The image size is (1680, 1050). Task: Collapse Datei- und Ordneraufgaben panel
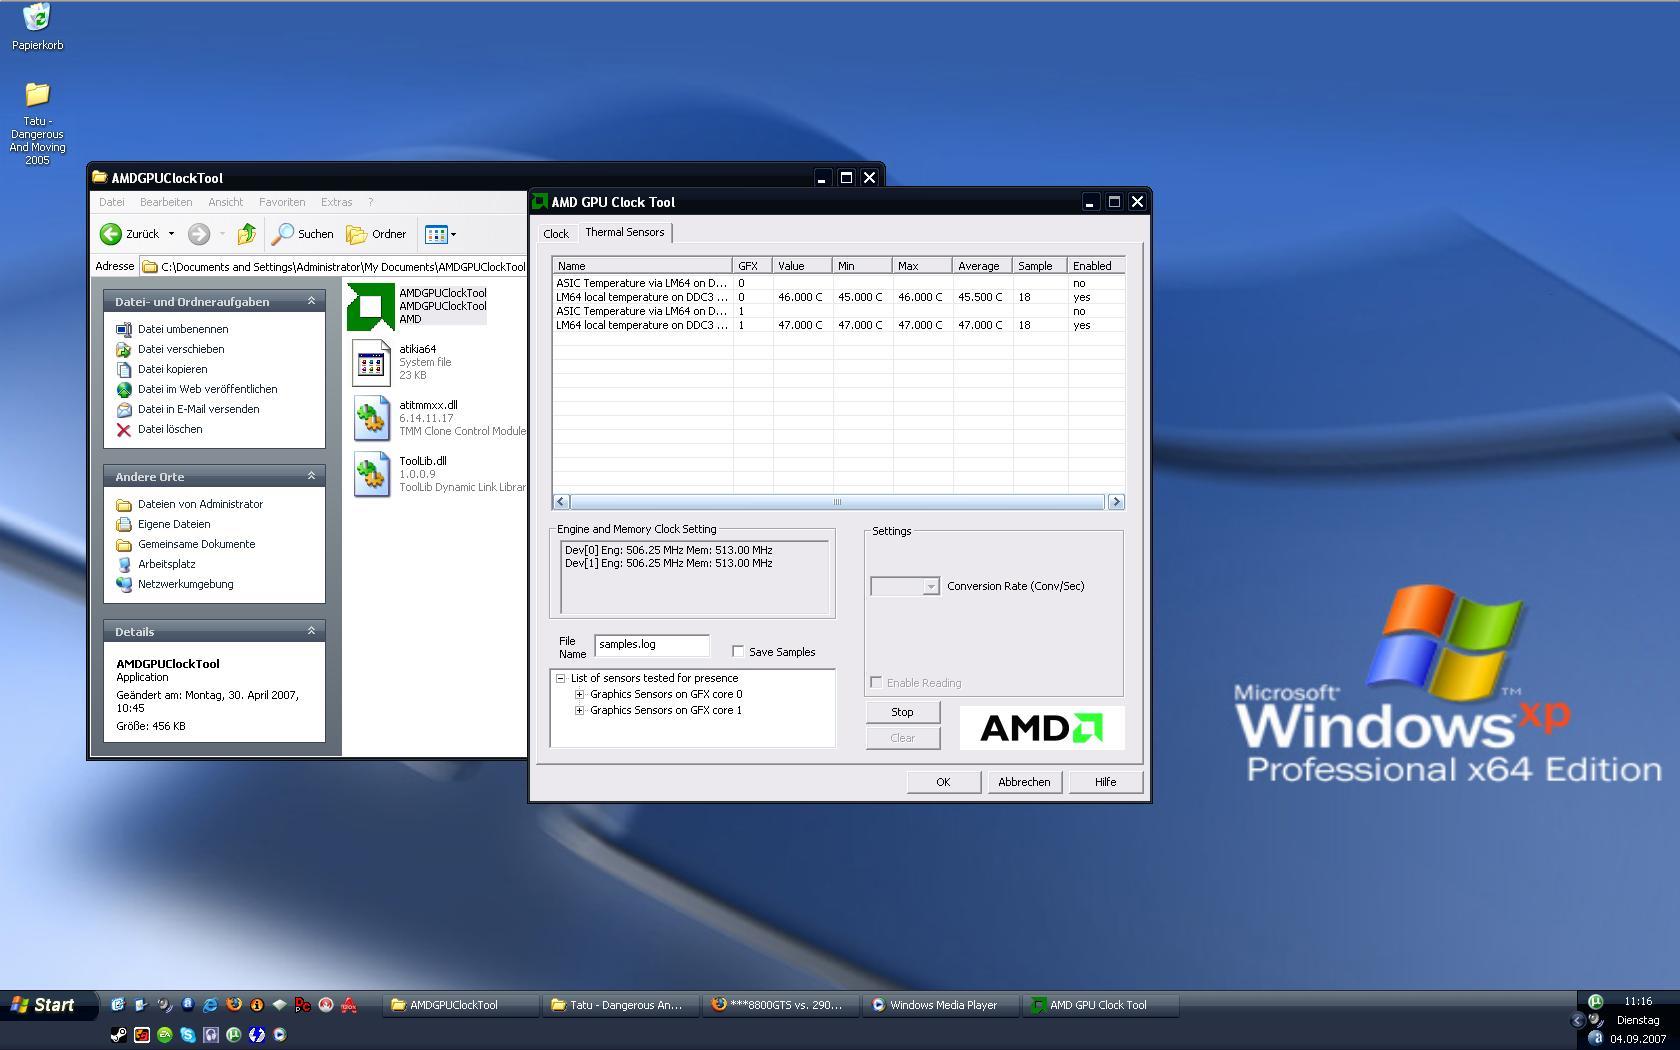coord(311,300)
